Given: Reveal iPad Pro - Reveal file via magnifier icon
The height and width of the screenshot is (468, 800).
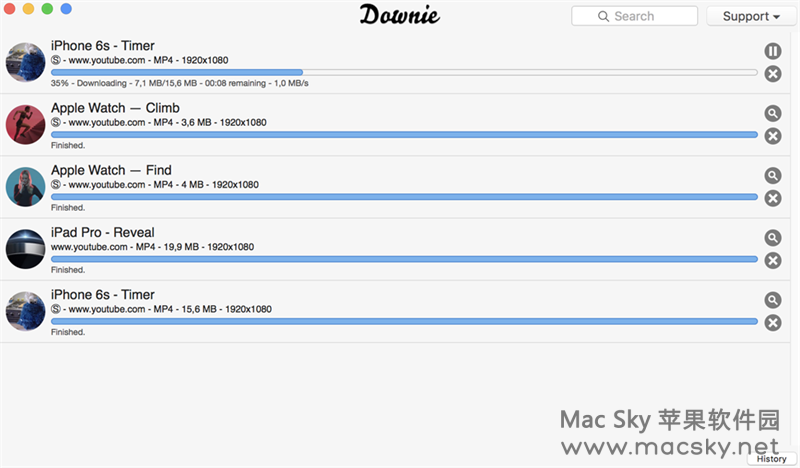Looking at the screenshot, I should [772, 238].
